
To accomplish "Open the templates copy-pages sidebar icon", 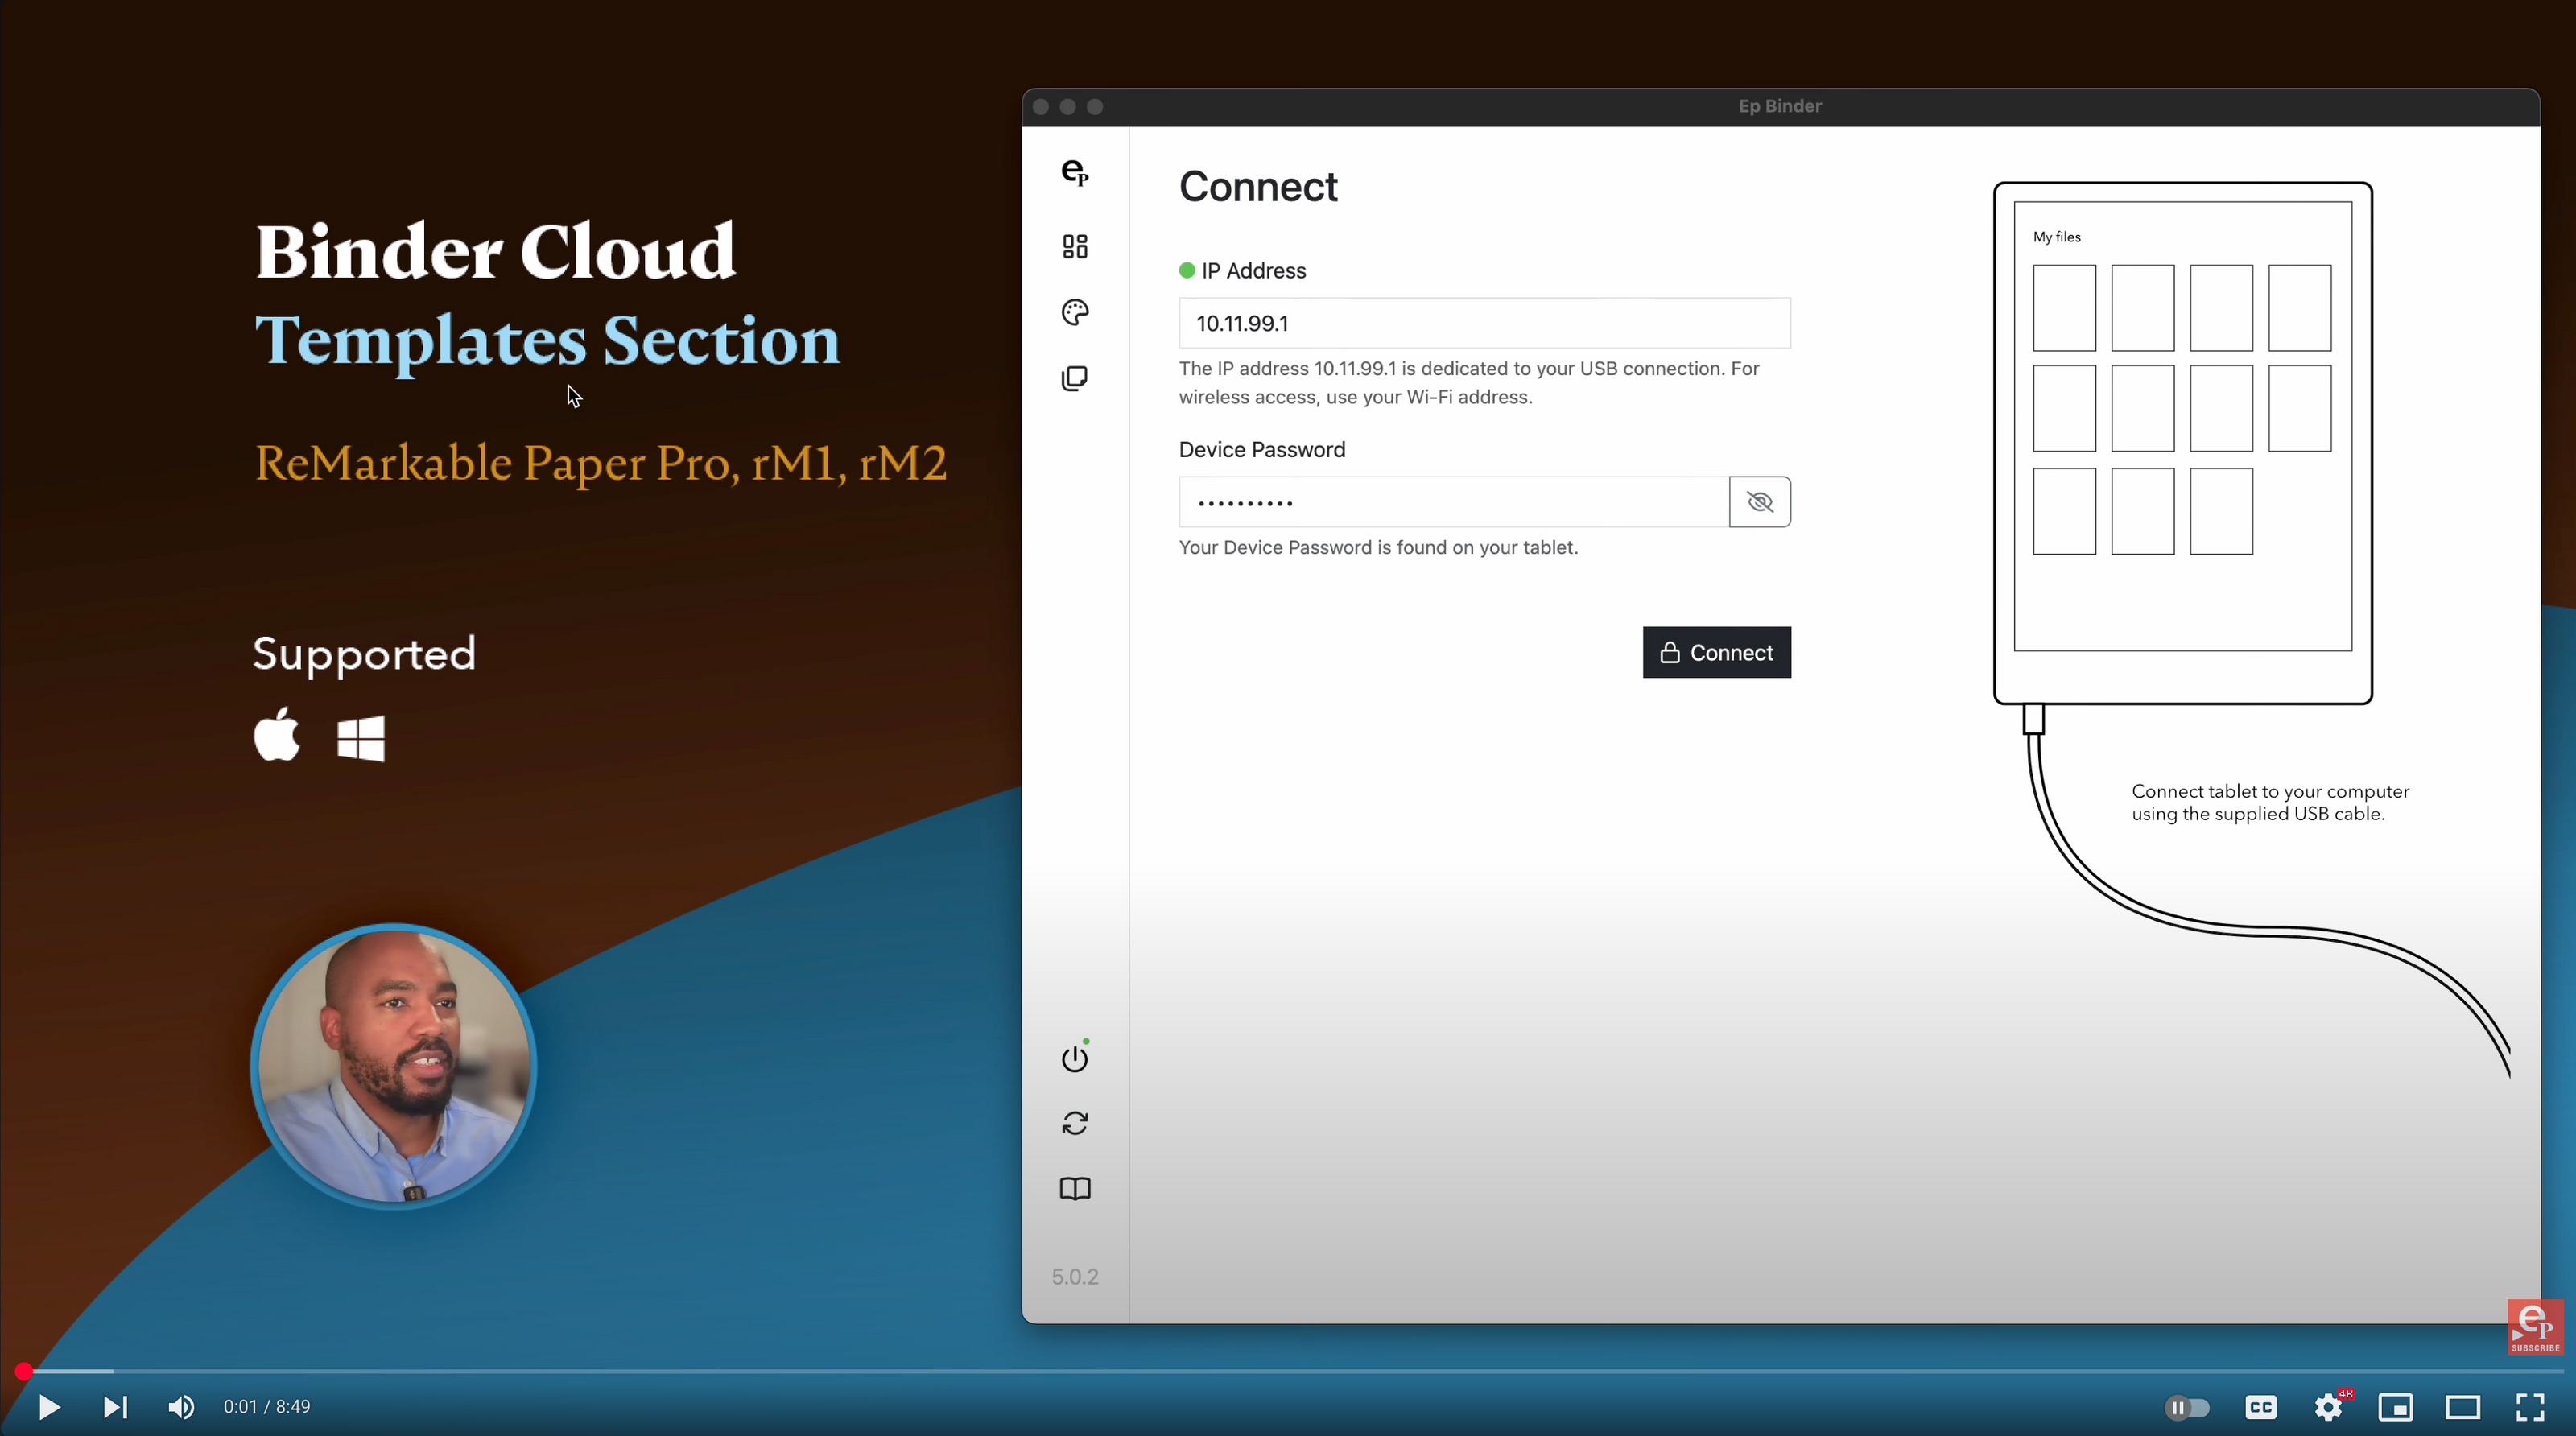I will [x=1075, y=378].
